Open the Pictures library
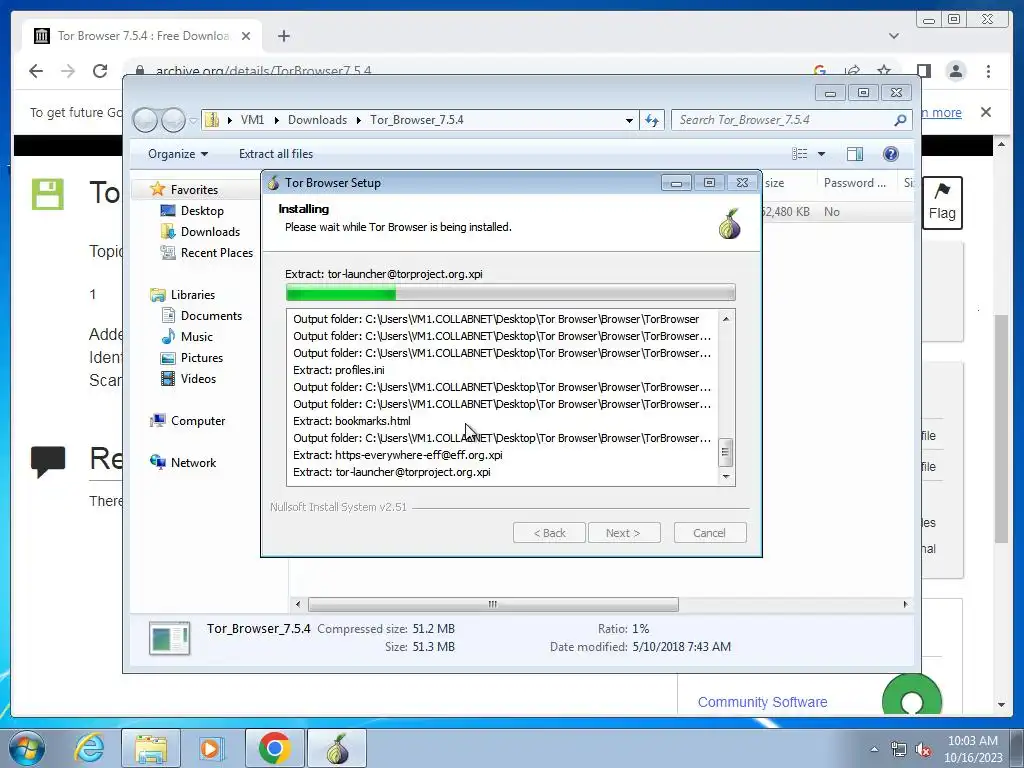Screen dimensions: 1024x768 [202, 357]
